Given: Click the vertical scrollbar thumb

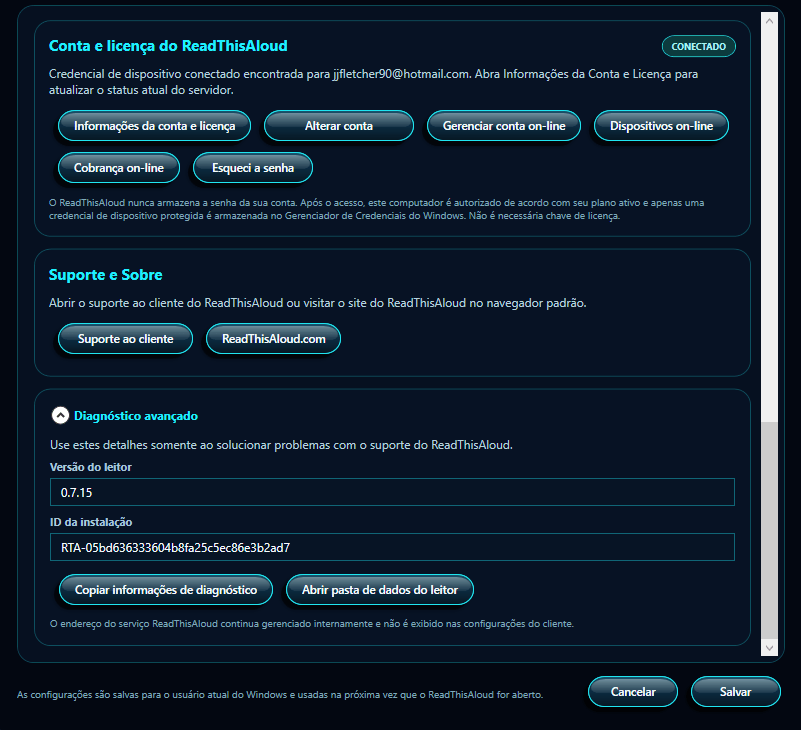Looking at the screenshot, I should (x=769, y=530).
